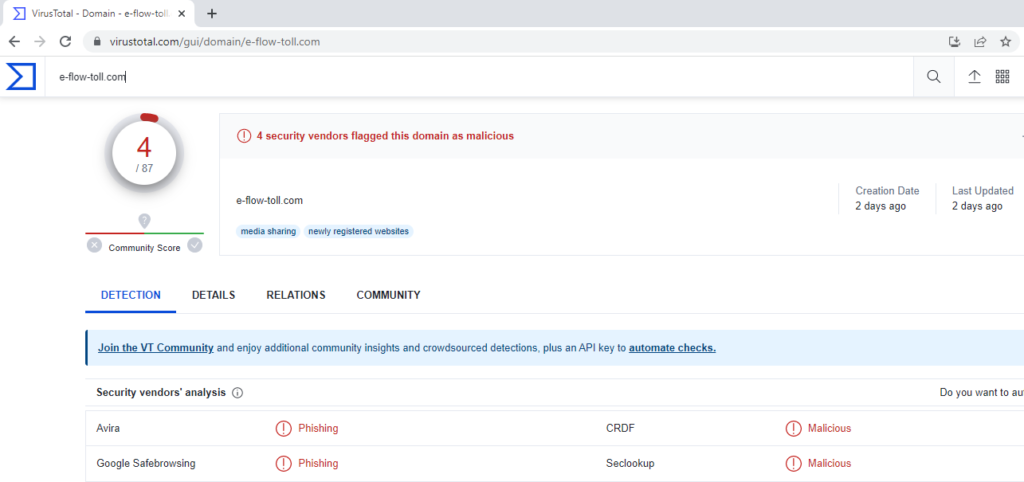Select the VirusTotal browser tab
1024x482 pixels.
[98, 14]
